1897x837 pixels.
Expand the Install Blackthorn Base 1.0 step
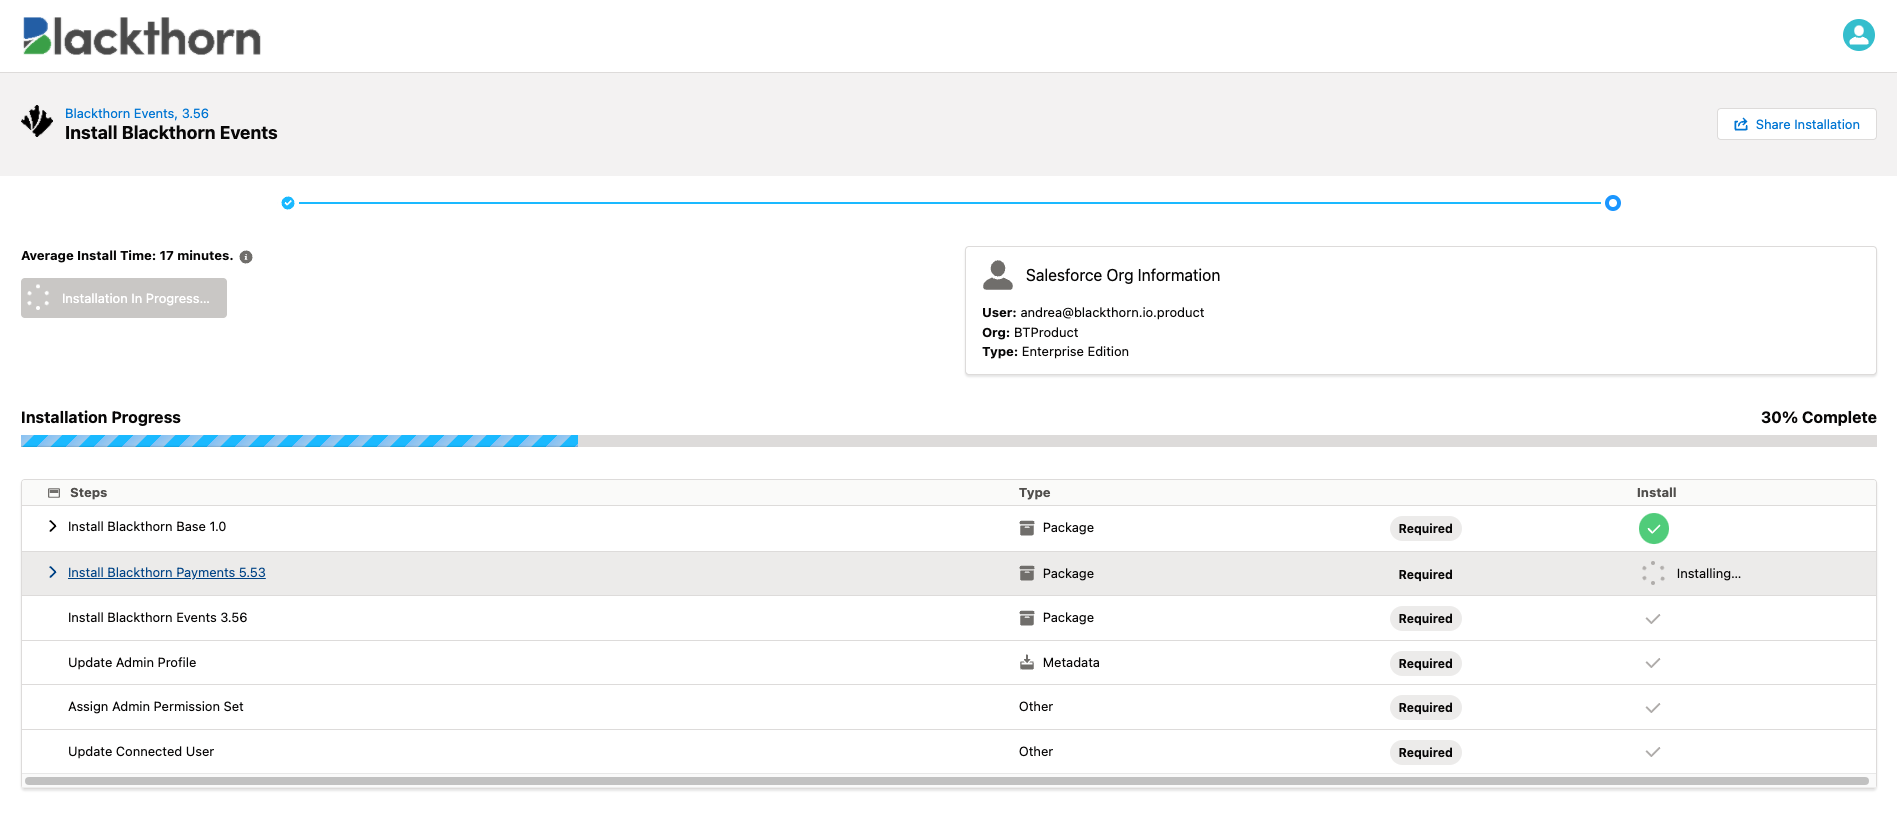(52, 526)
